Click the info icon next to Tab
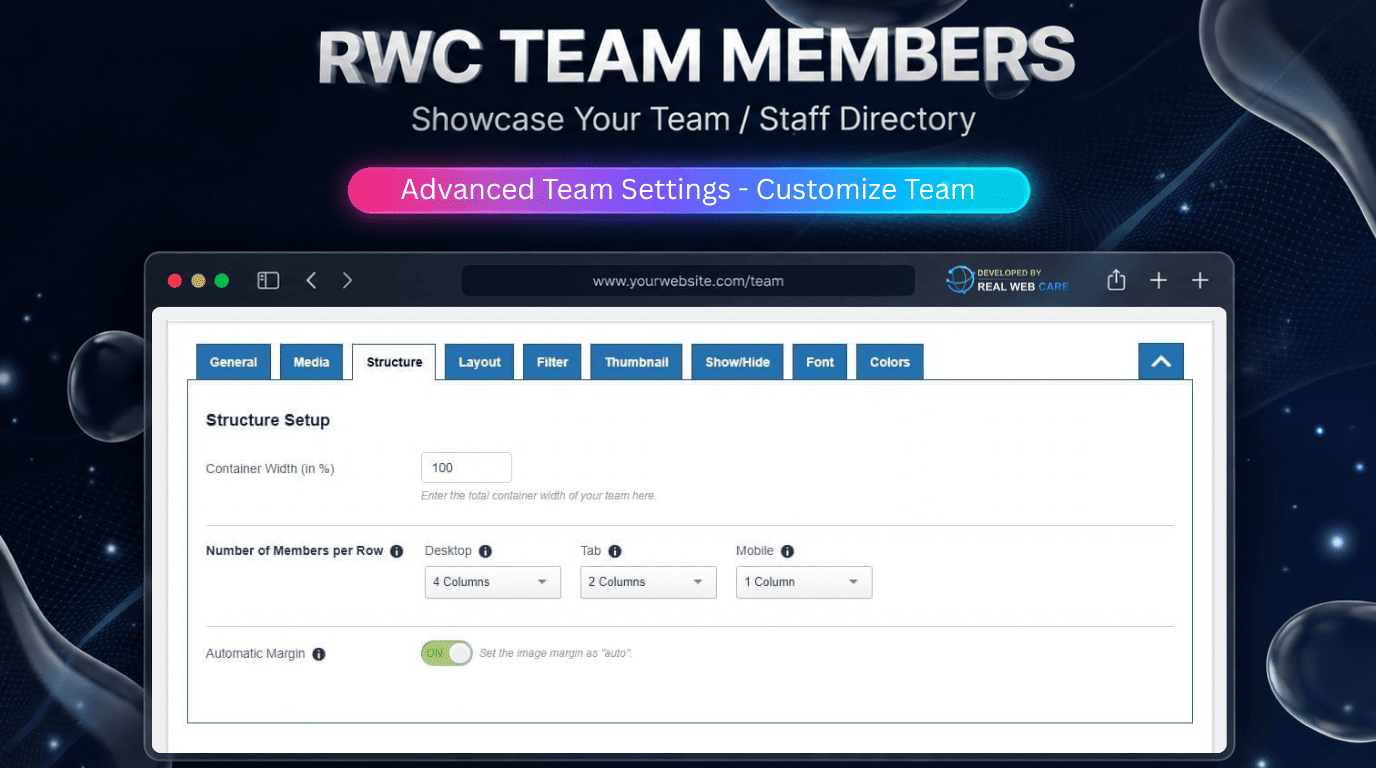The image size is (1376, 768). point(615,551)
